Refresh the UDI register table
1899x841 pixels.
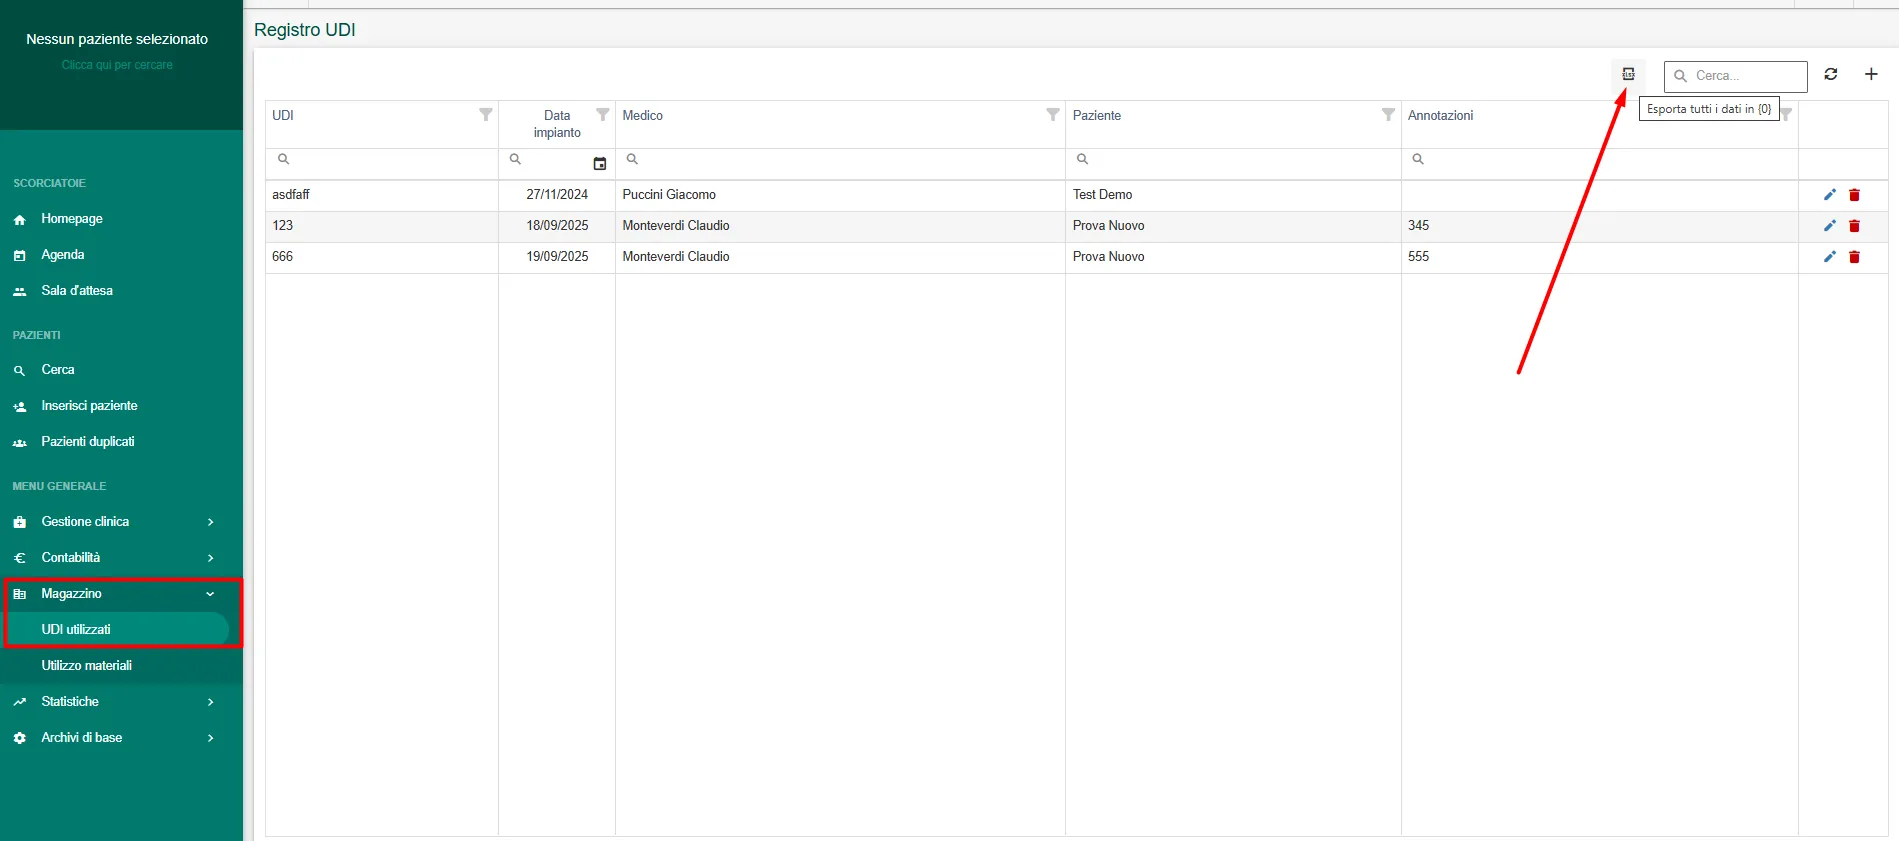pyautogui.click(x=1830, y=74)
